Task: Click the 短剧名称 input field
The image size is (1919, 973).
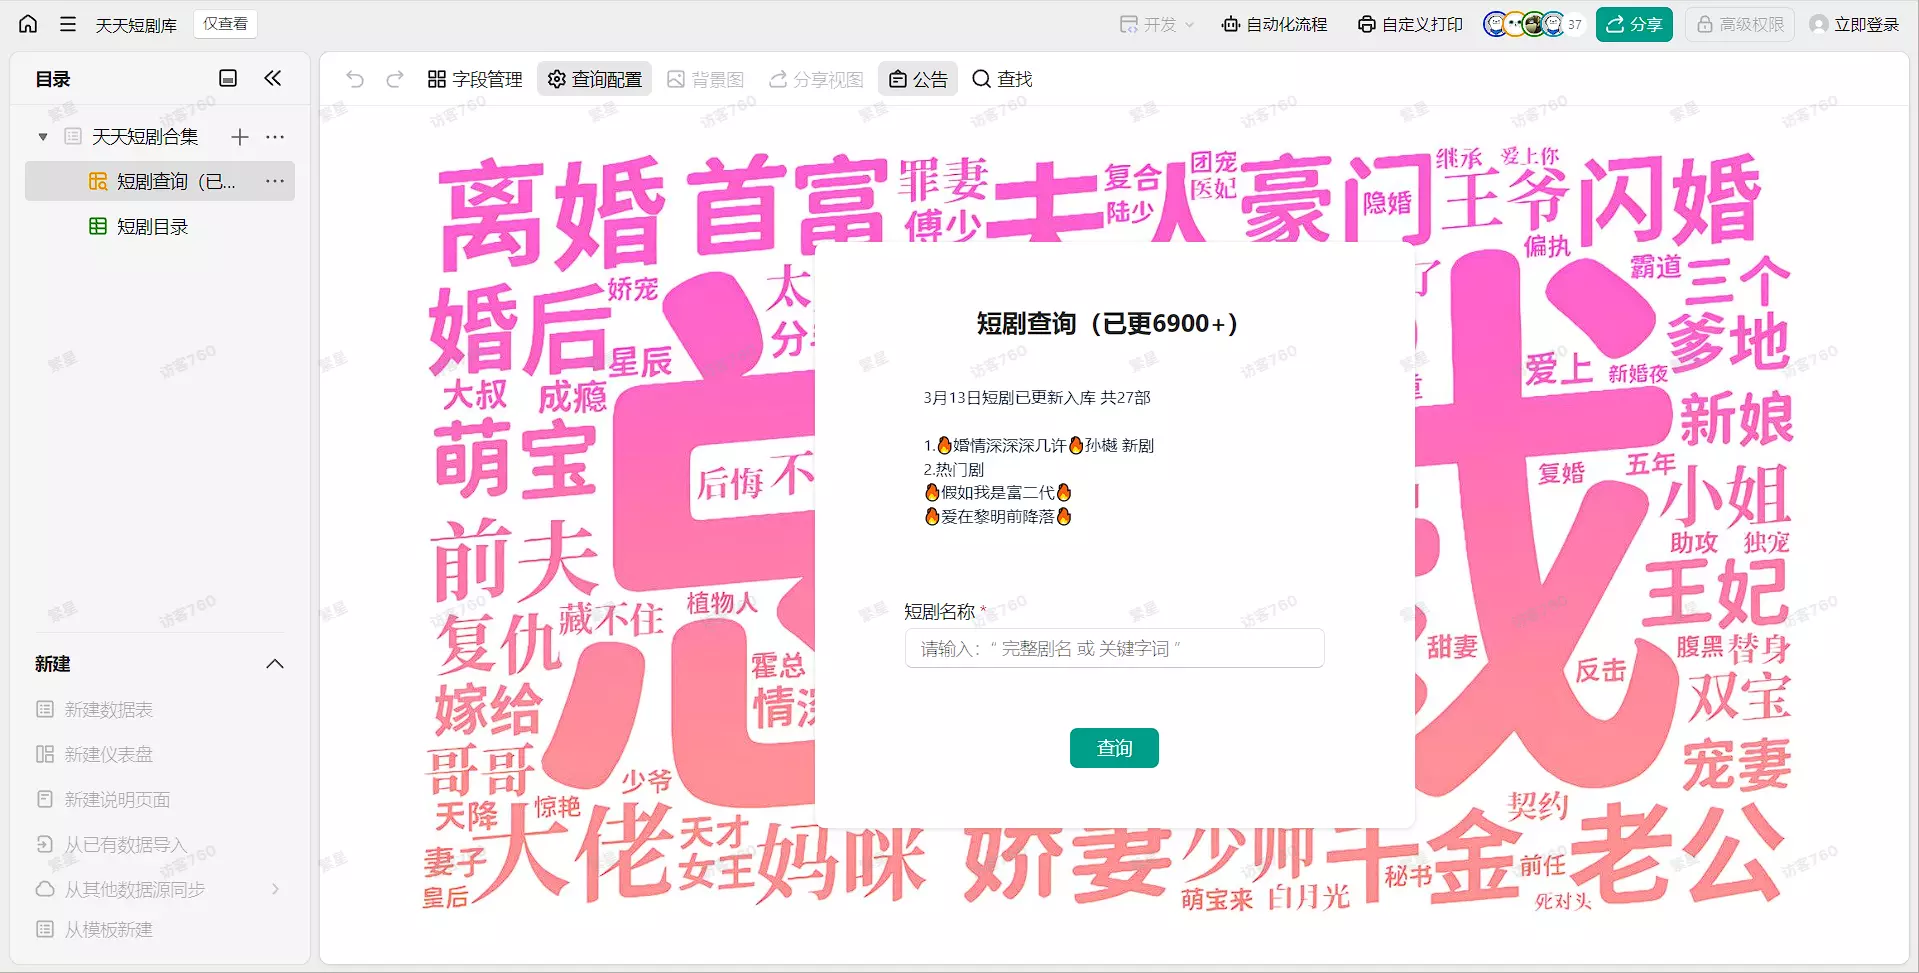Action: tap(1114, 648)
